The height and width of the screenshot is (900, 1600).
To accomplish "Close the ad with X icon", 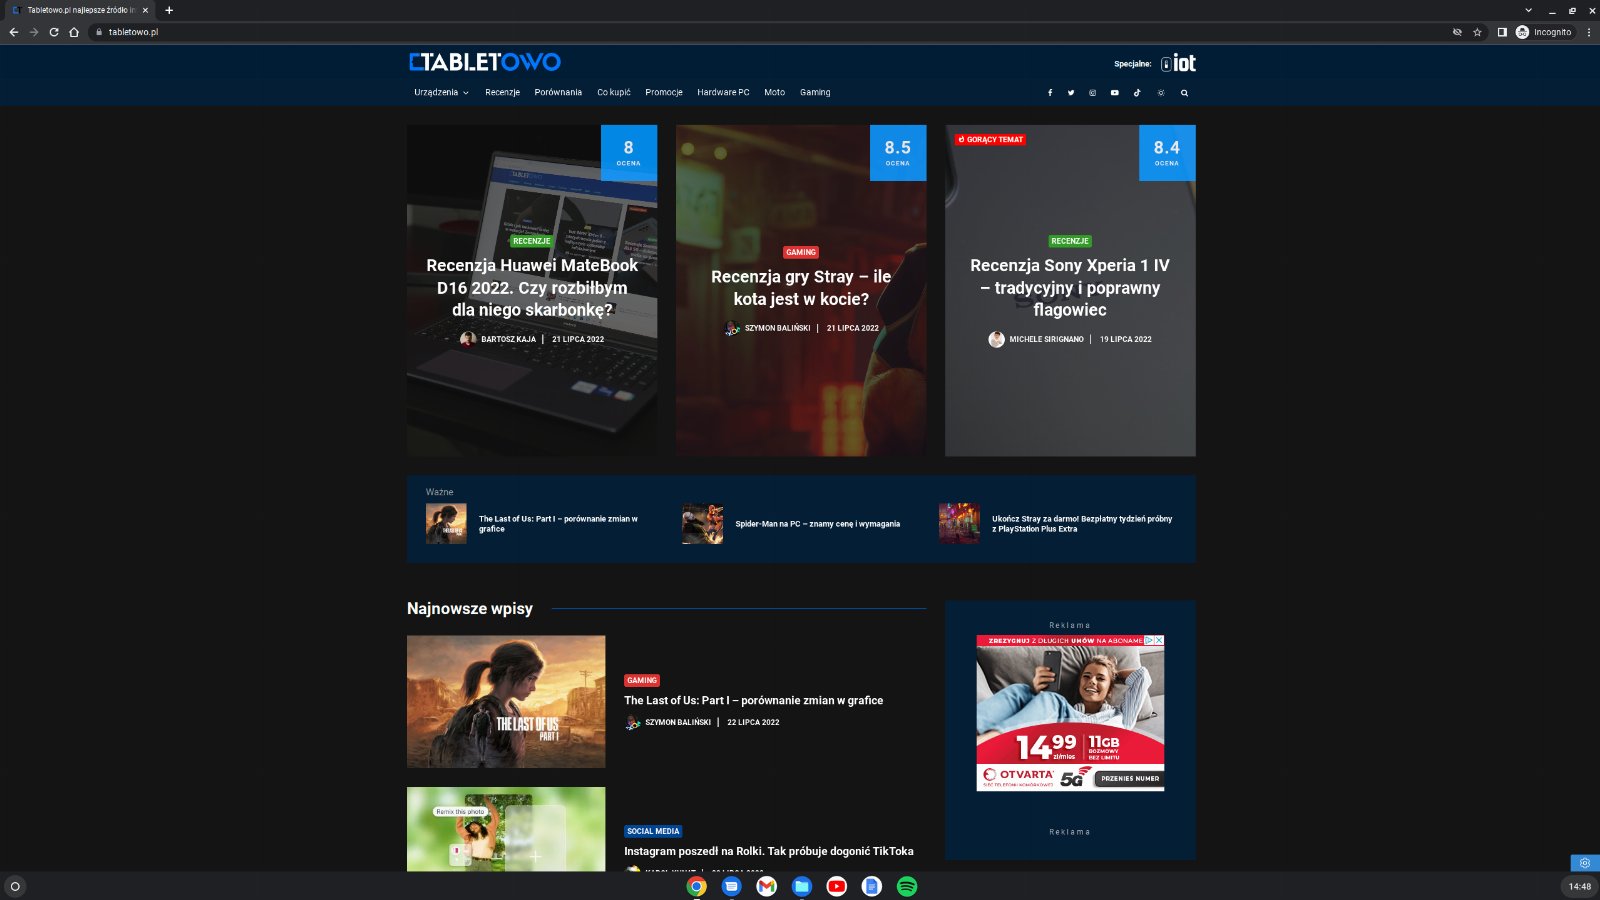I will 1159,640.
